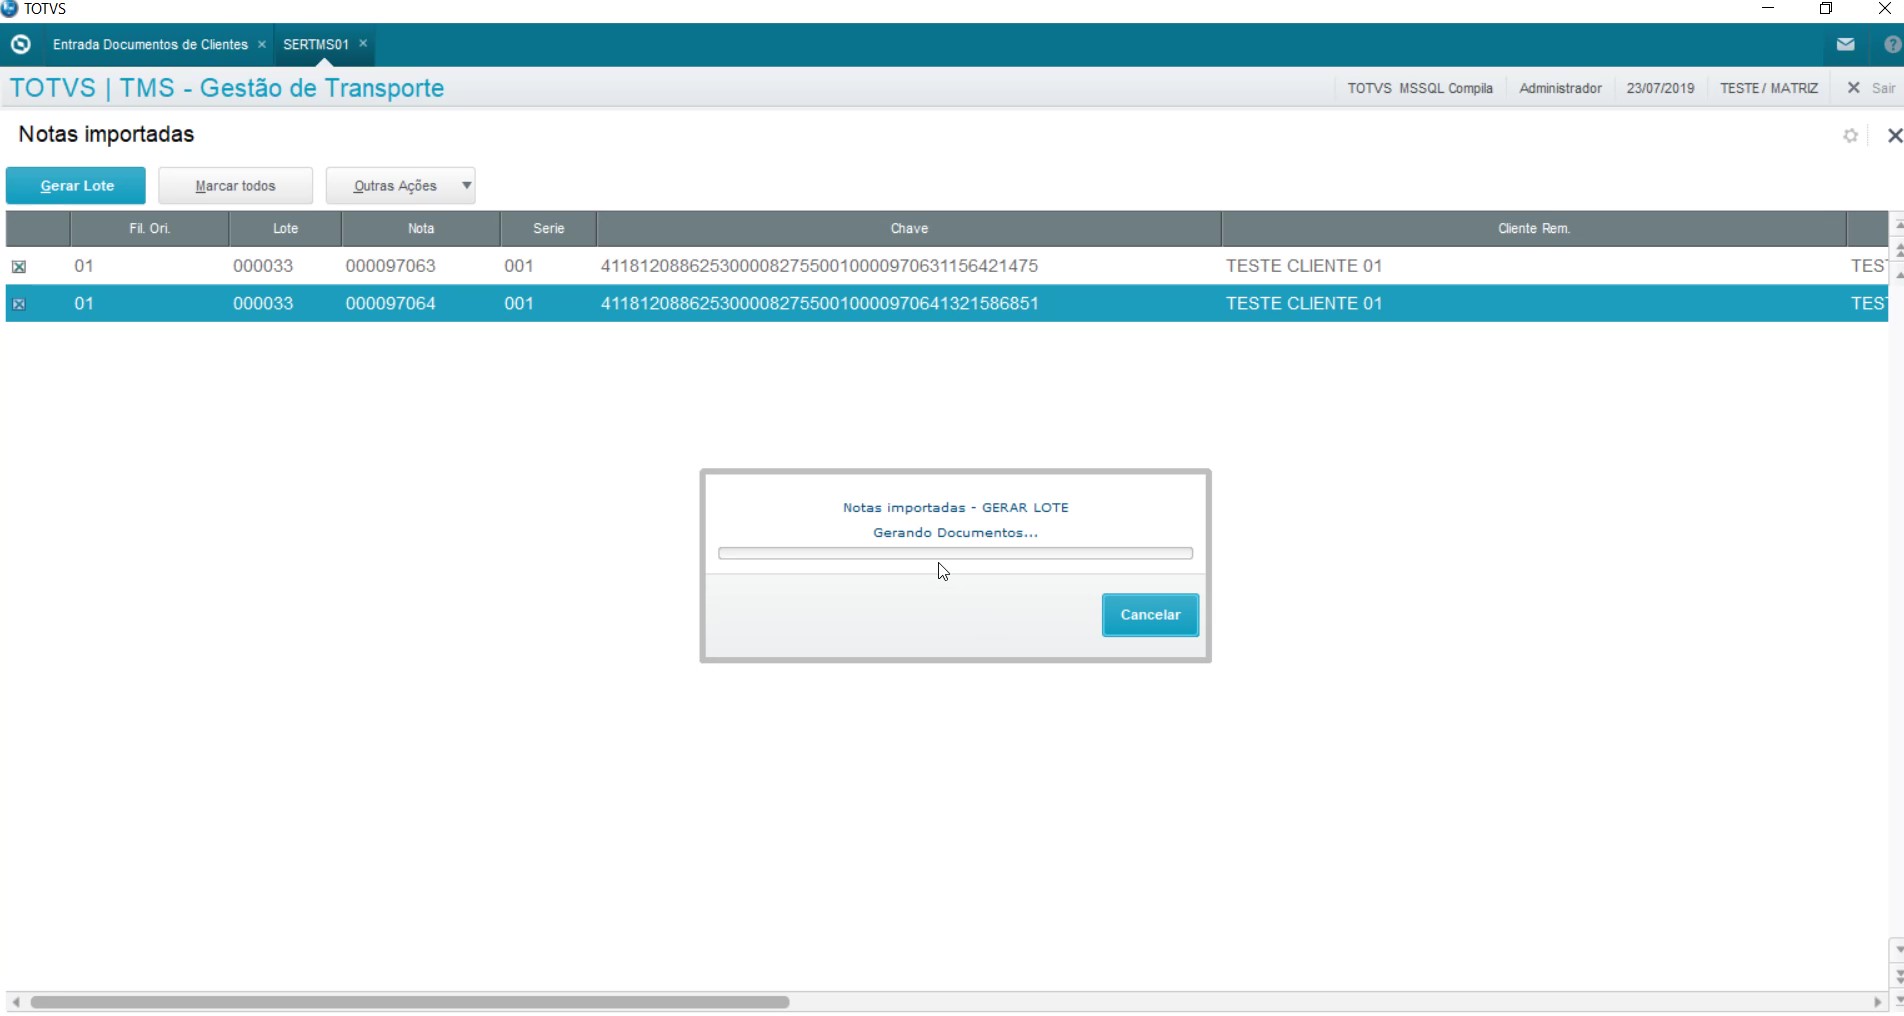The image size is (1904, 1016).
Task: Open the help question mark icon
Action: tap(1892, 44)
